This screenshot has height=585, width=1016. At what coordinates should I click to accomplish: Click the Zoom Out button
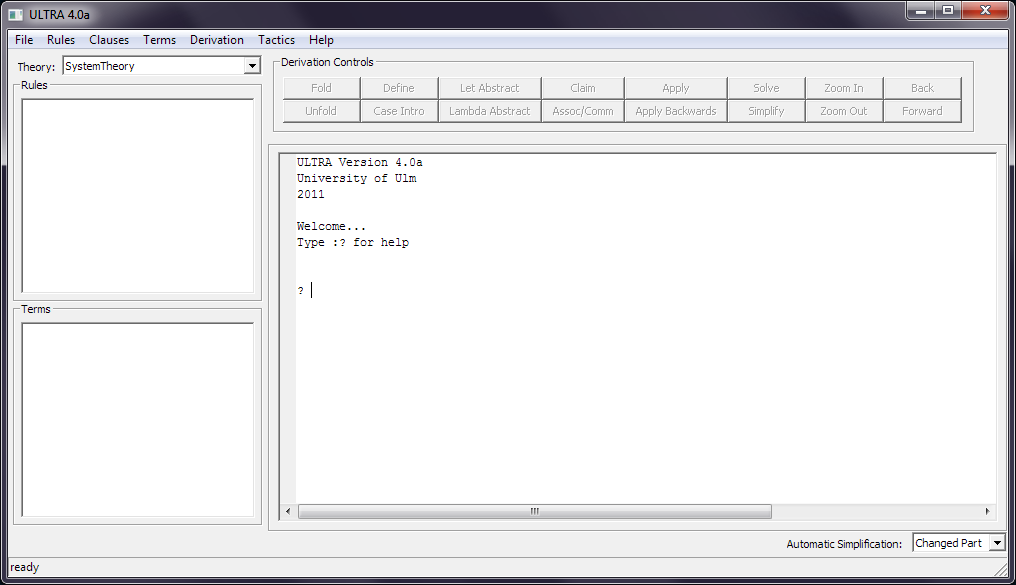844,111
